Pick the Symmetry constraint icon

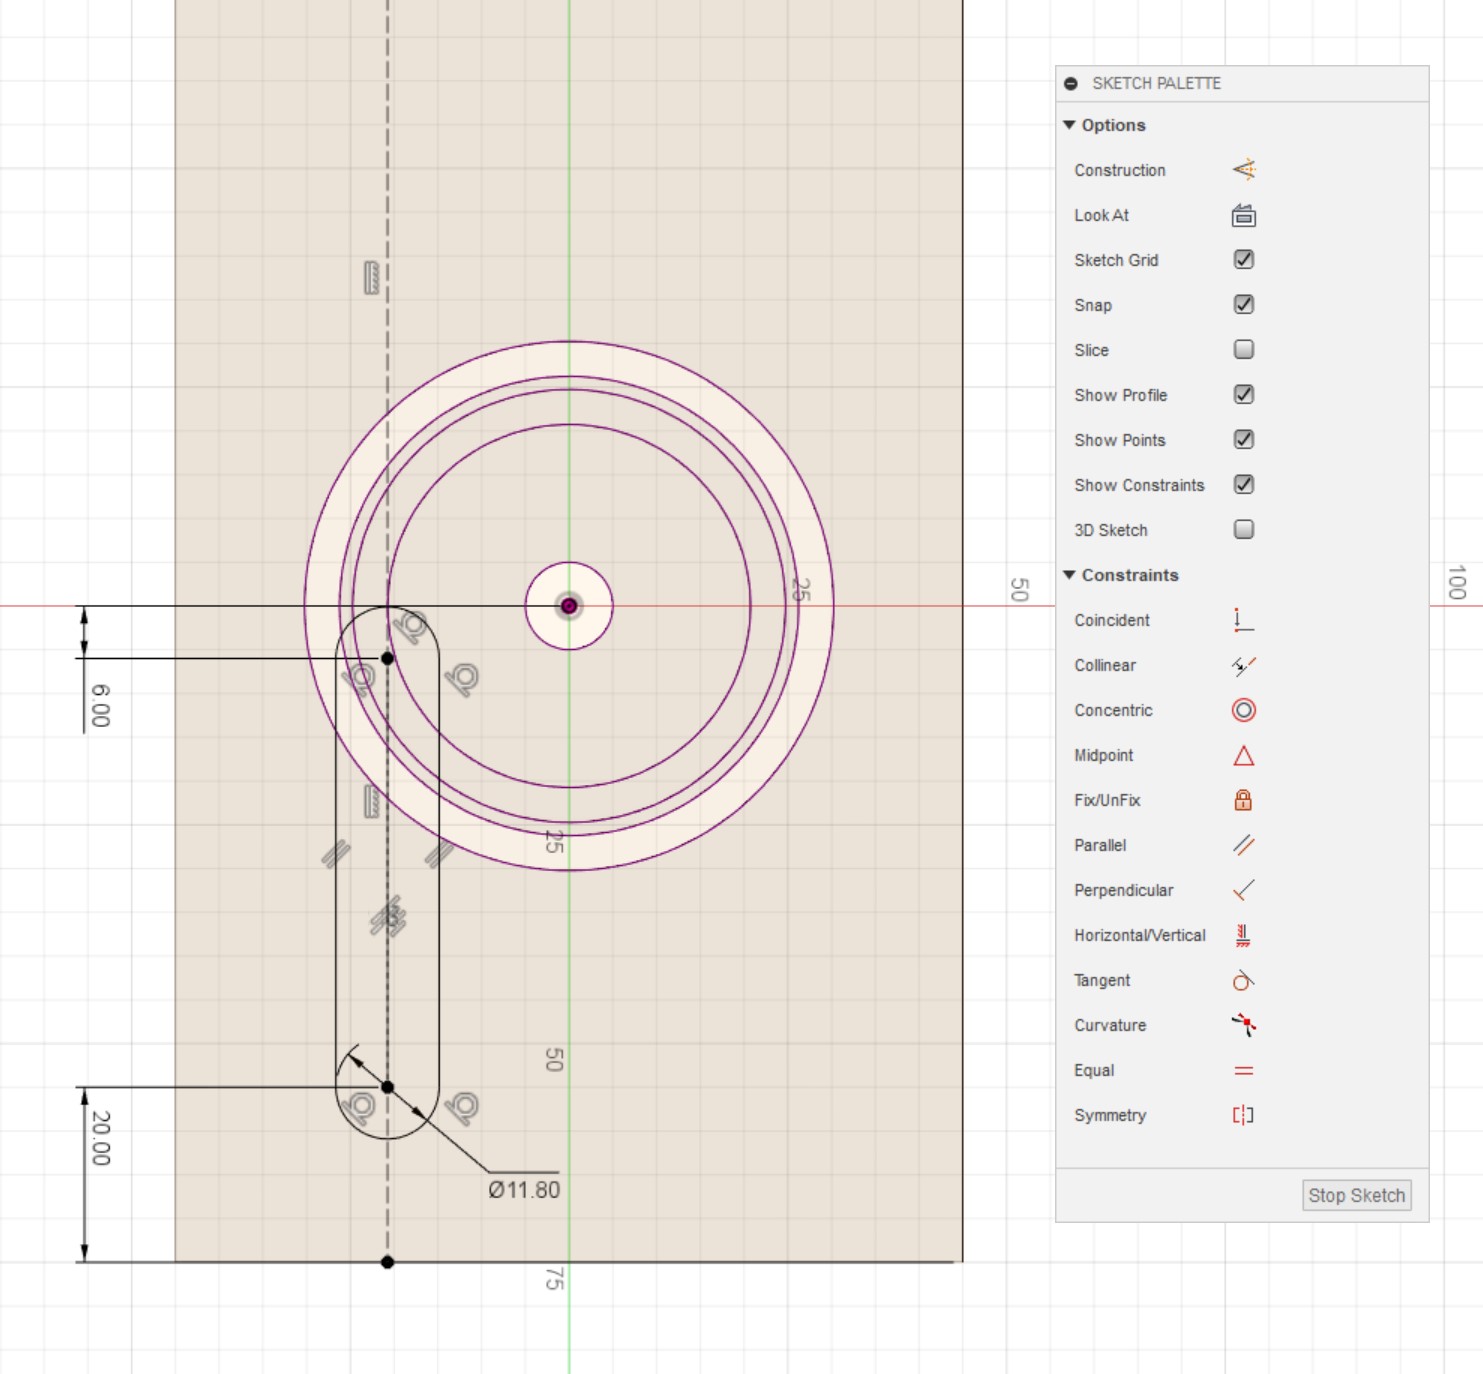1243,1115
